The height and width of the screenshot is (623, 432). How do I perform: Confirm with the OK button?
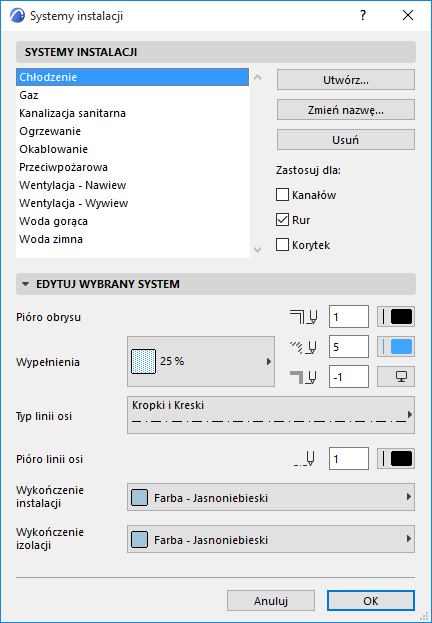(x=371, y=601)
